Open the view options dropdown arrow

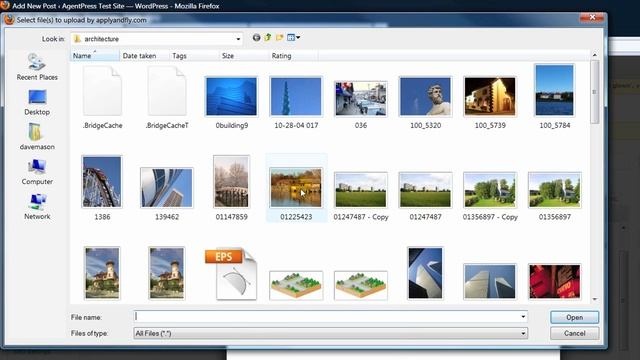tap(298, 38)
